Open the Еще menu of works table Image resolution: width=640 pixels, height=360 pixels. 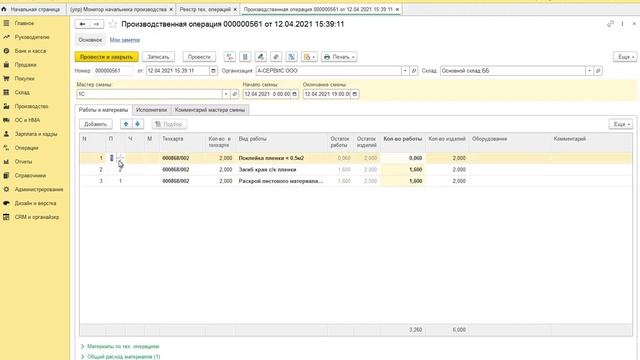tap(621, 124)
